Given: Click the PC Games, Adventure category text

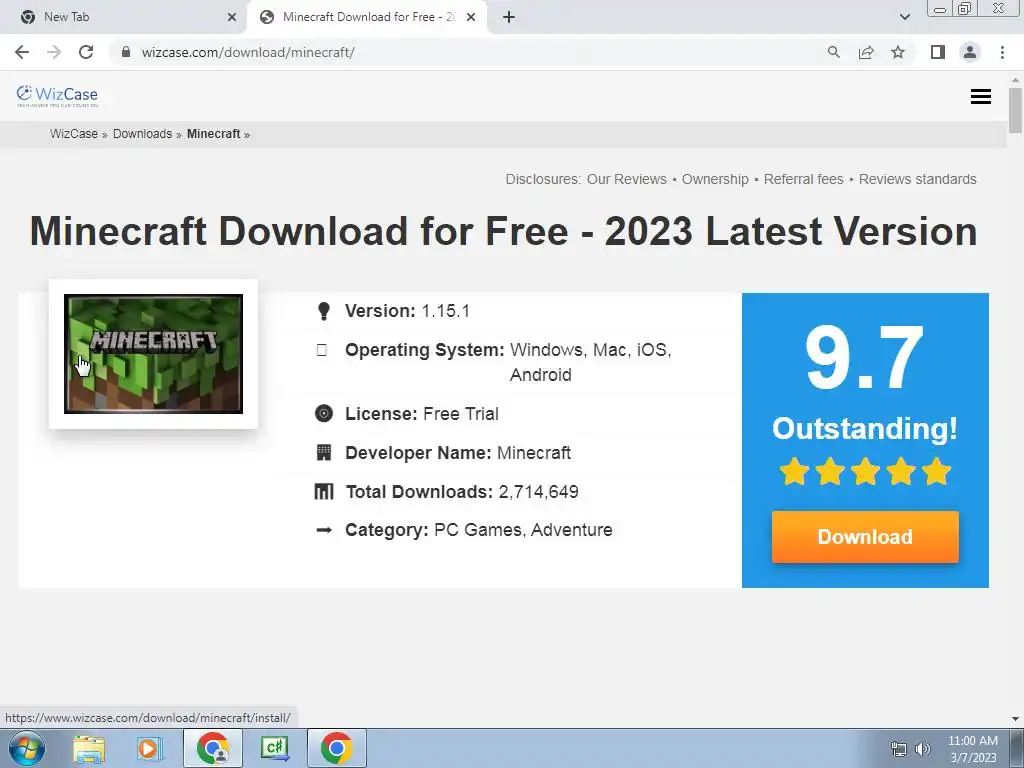Looking at the screenshot, I should click(x=523, y=530).
